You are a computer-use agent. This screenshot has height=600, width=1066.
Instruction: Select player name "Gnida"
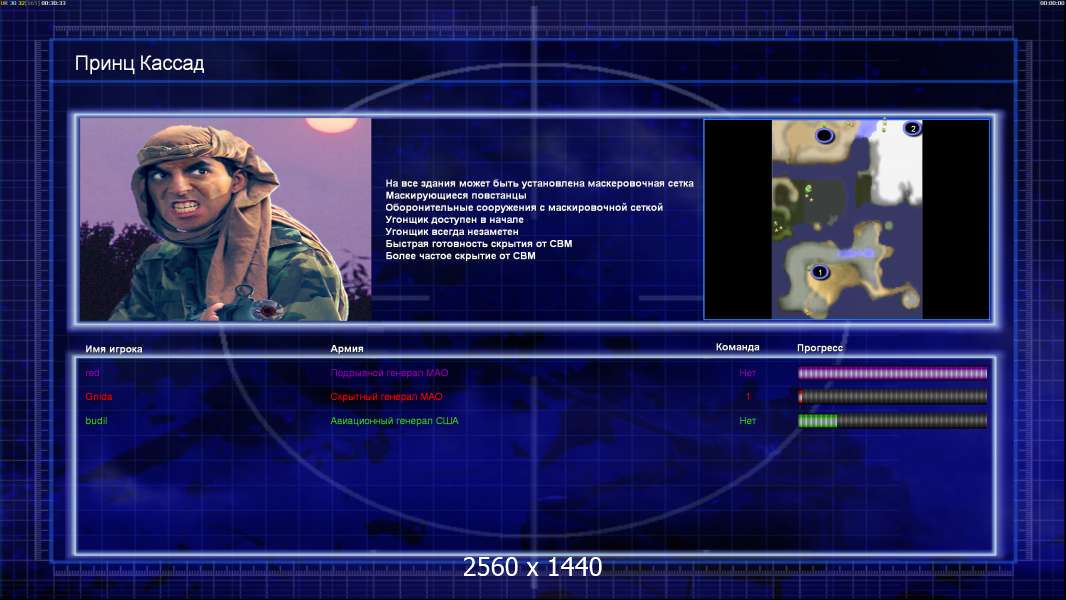point(99,397)
